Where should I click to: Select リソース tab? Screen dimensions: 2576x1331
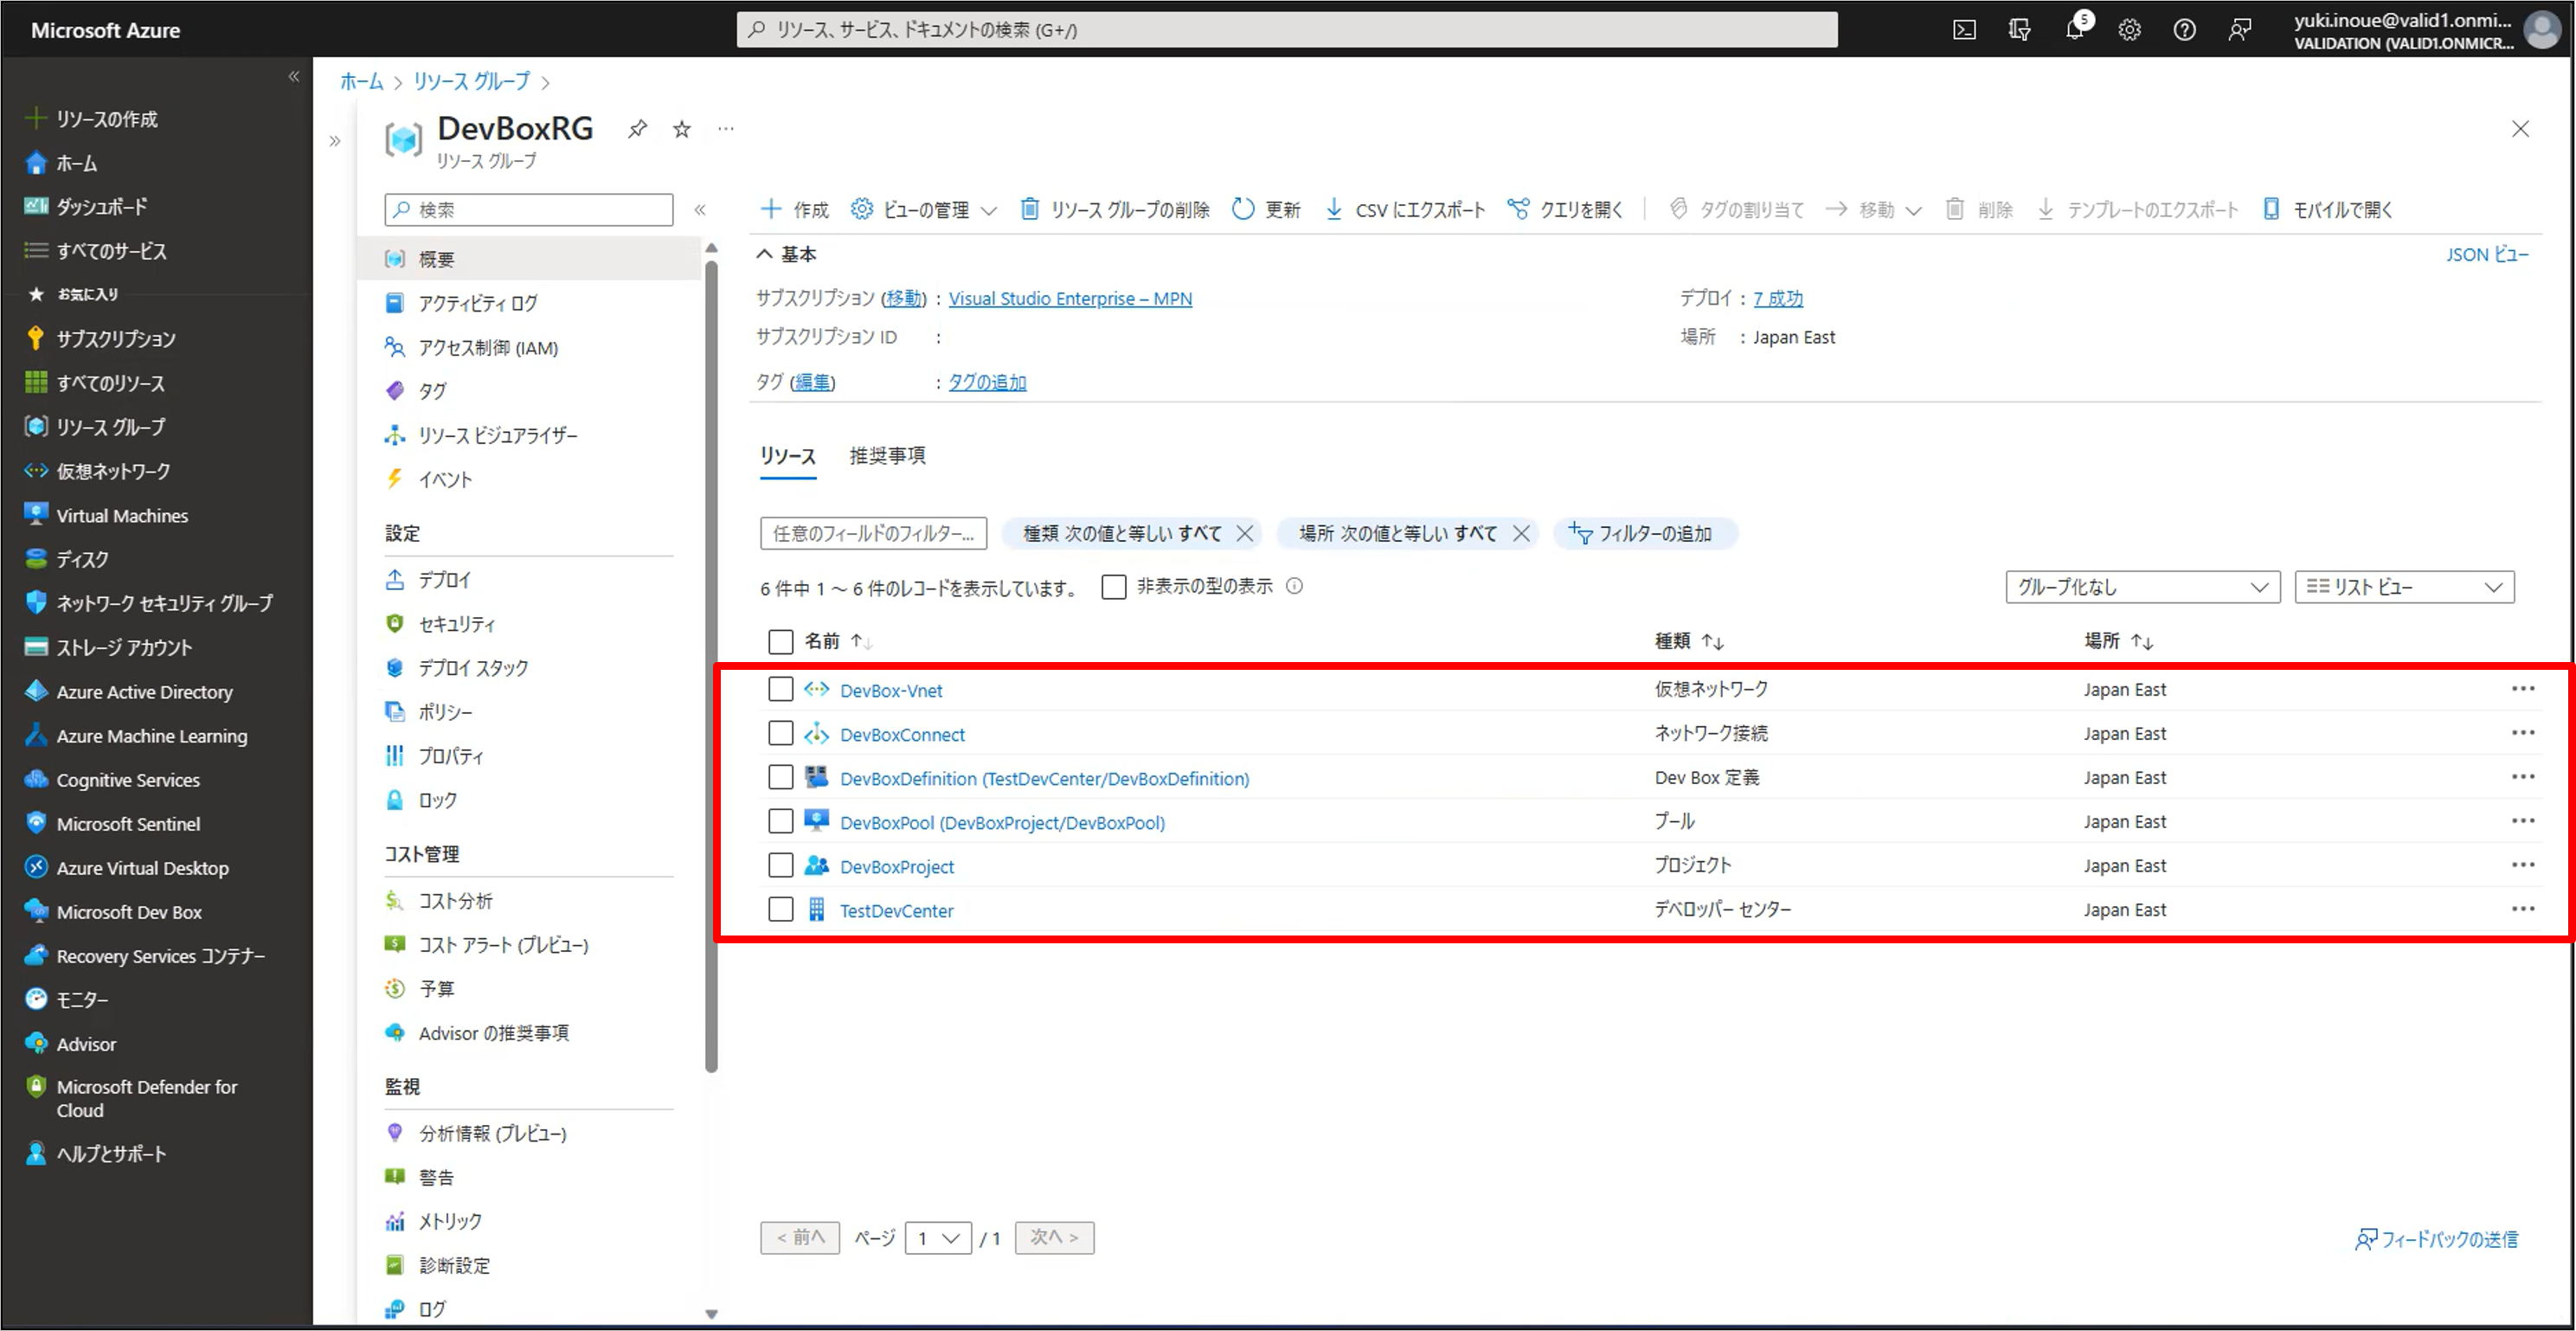(x=788, y=456)
